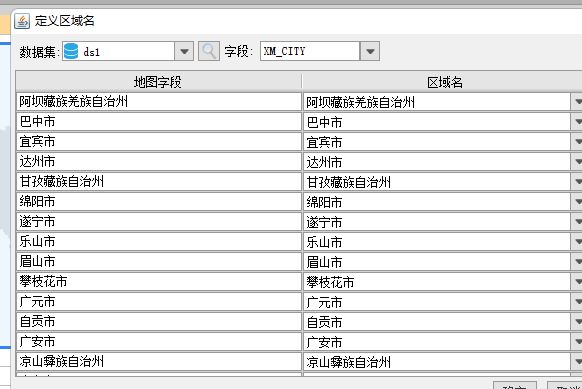Image resolution: width=582 pixels, height=389 pixels.
Task: Expand the 区域名 dropdown for 遂宁市
Action: 577,222
